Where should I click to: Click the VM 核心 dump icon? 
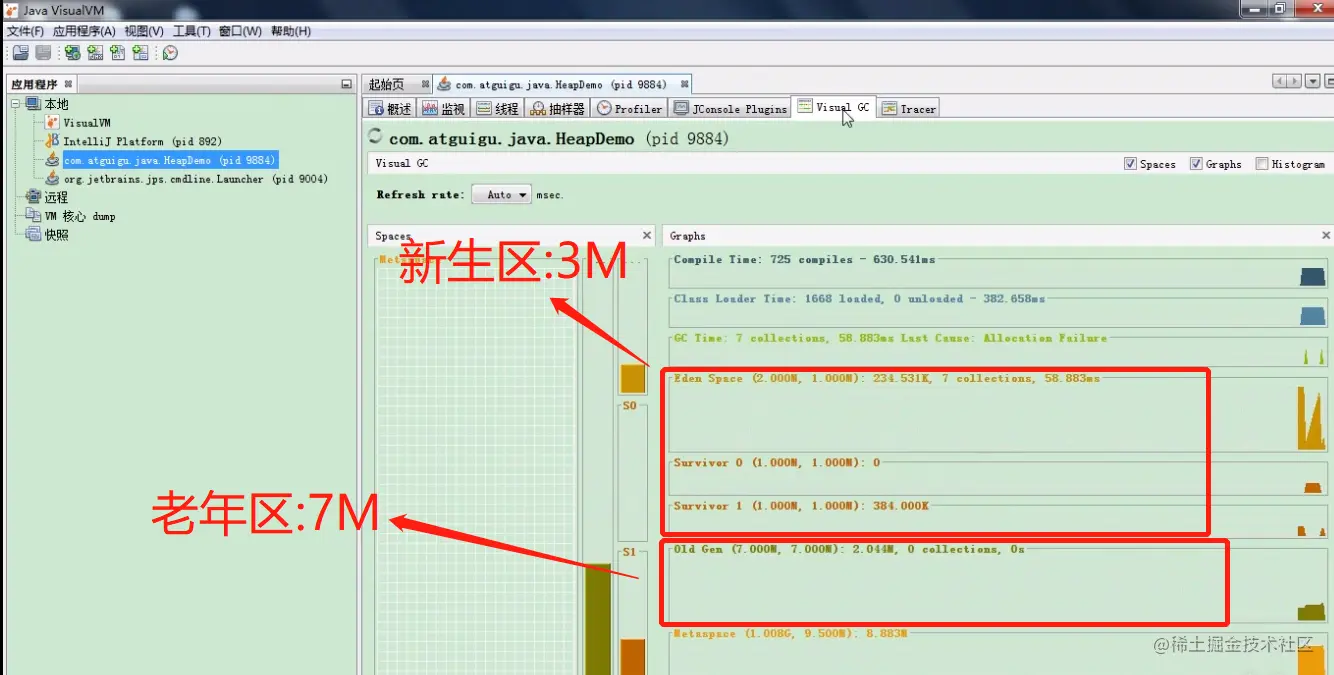[x=33, y=216]
